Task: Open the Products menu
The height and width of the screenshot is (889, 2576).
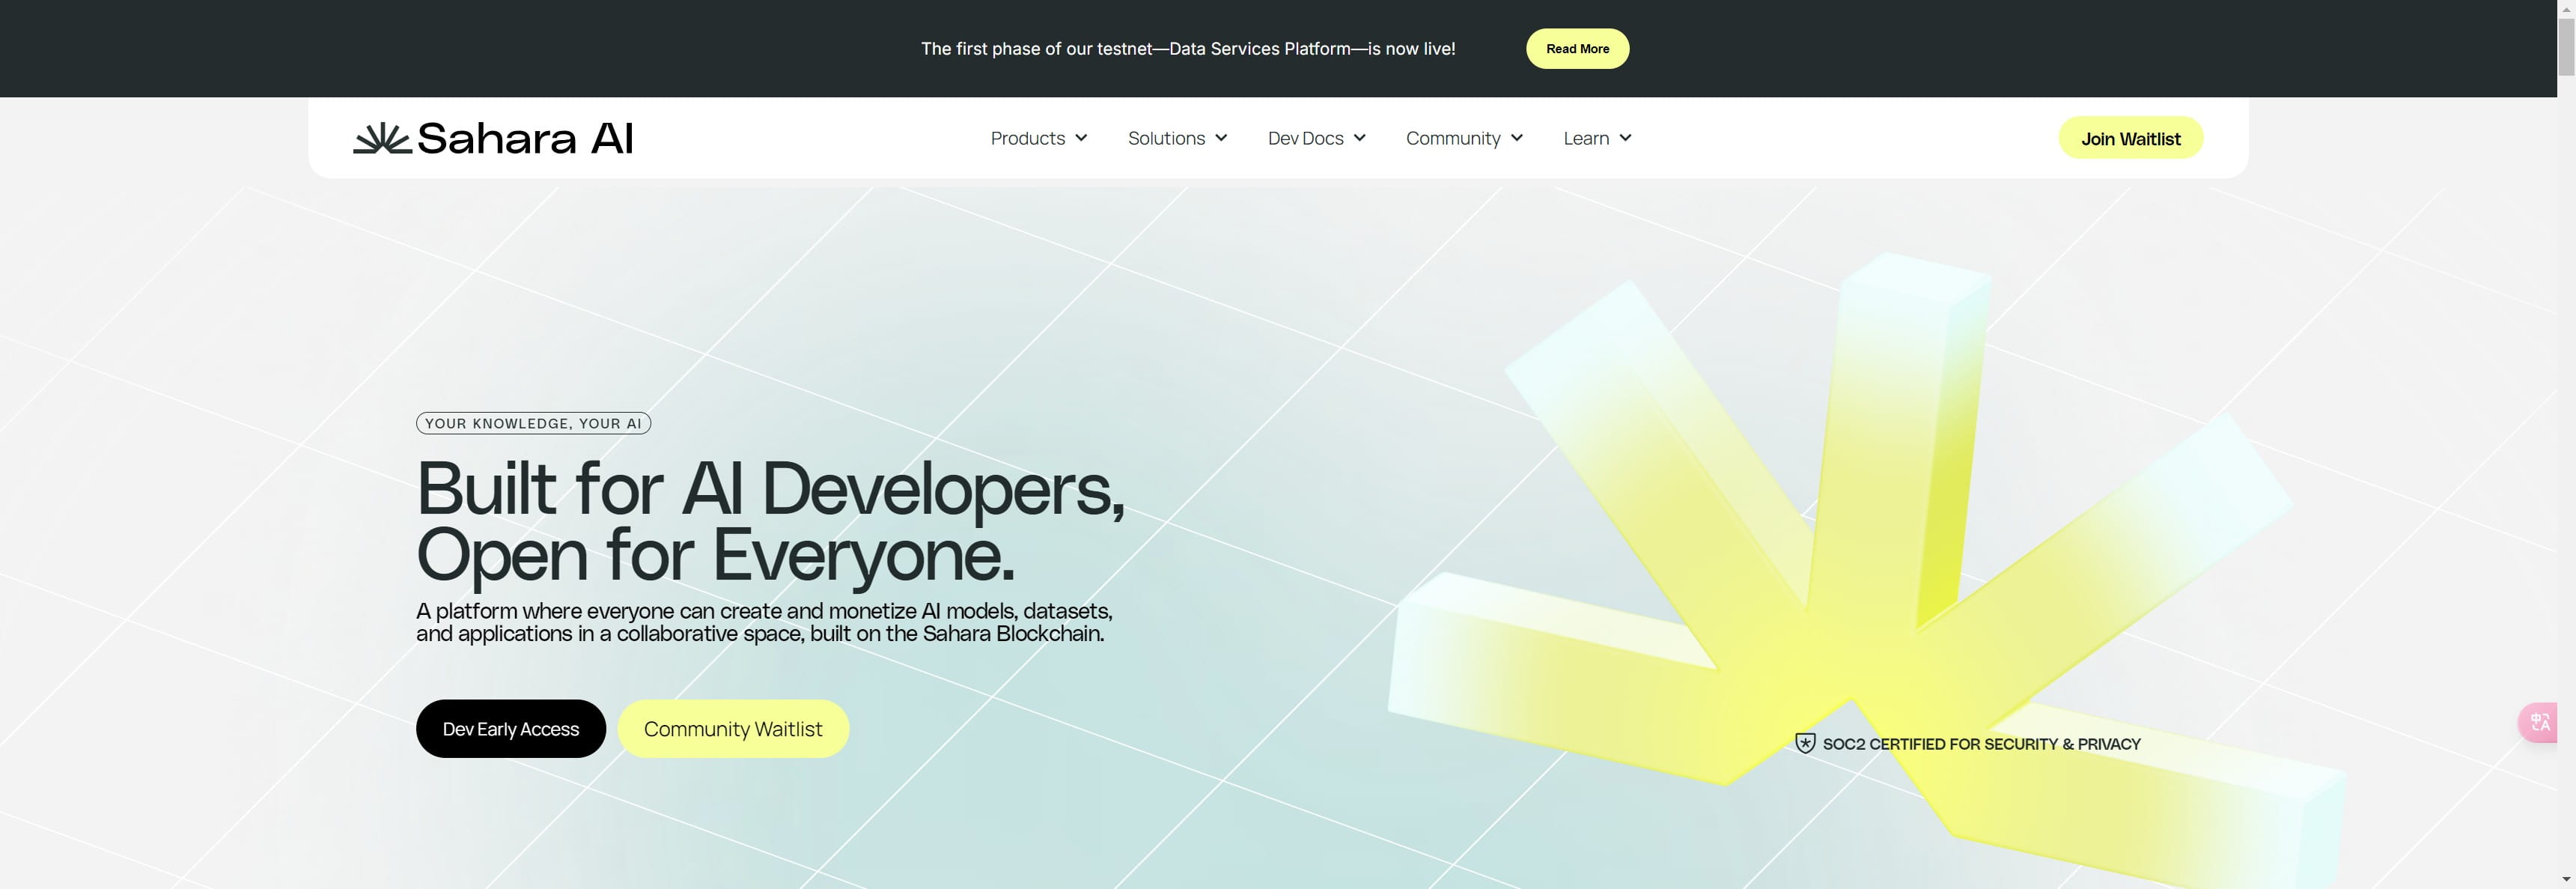Action: pos(1038,138)
